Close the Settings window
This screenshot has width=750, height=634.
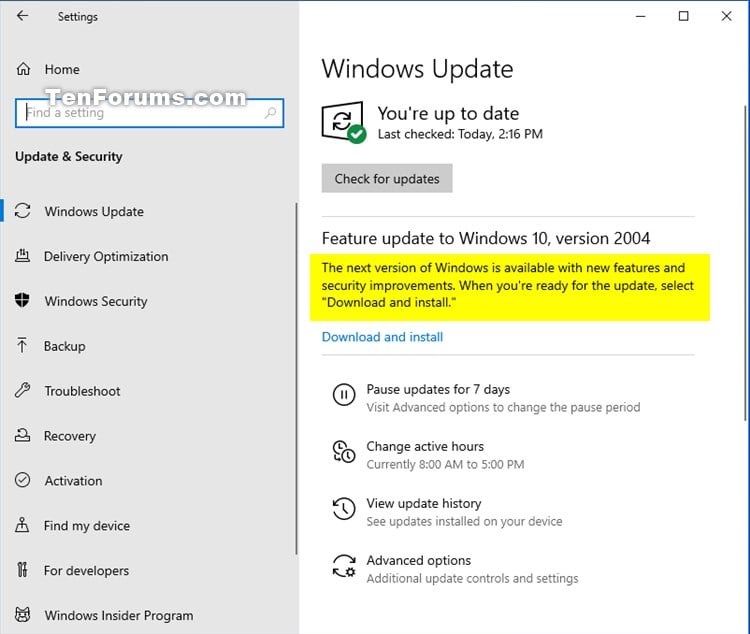(726, 16)
